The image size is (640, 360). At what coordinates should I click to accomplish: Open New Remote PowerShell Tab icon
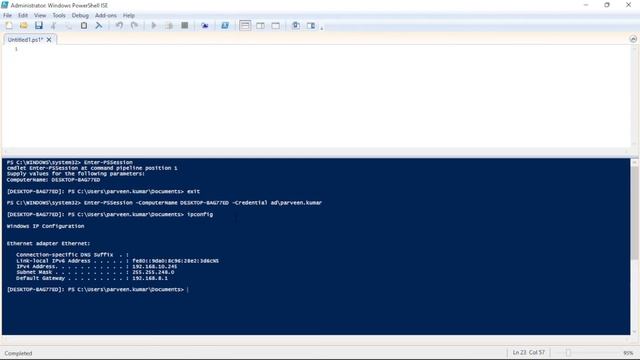coord(204,25)
